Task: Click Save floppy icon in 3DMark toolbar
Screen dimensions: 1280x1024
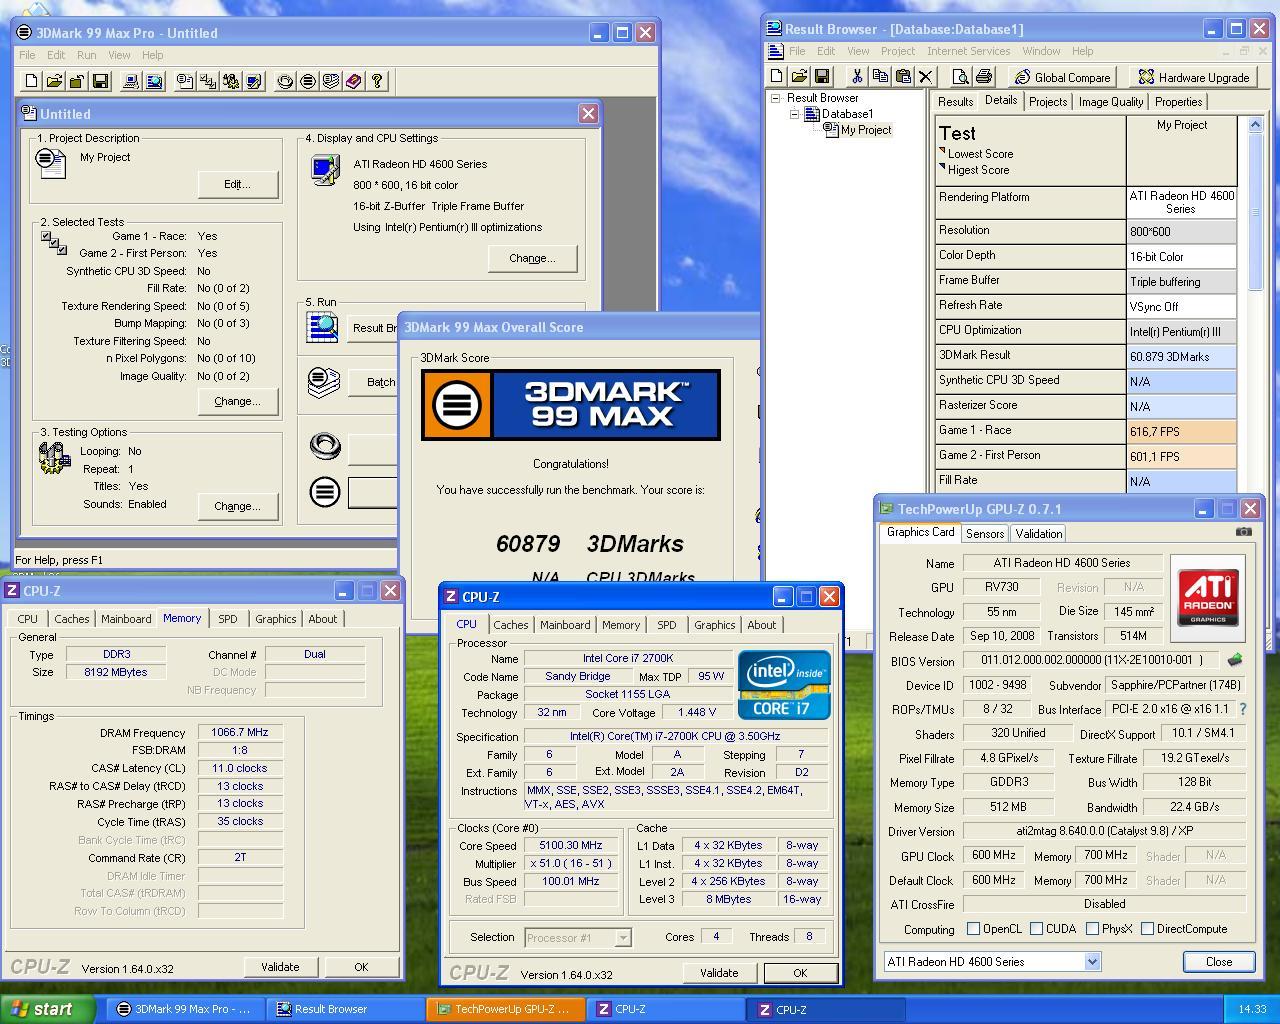Action: pos(100,81)
